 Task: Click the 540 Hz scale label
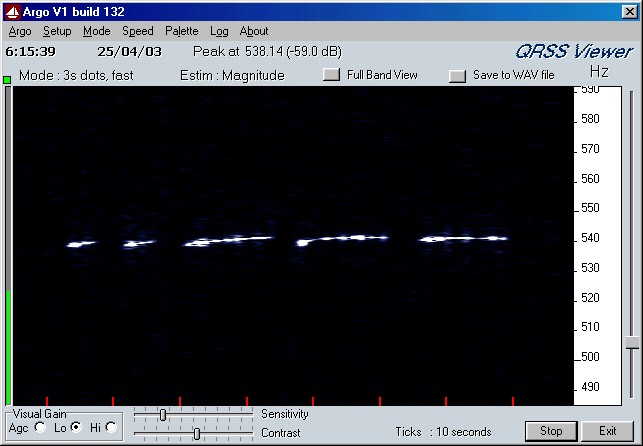tap(591, 238)
